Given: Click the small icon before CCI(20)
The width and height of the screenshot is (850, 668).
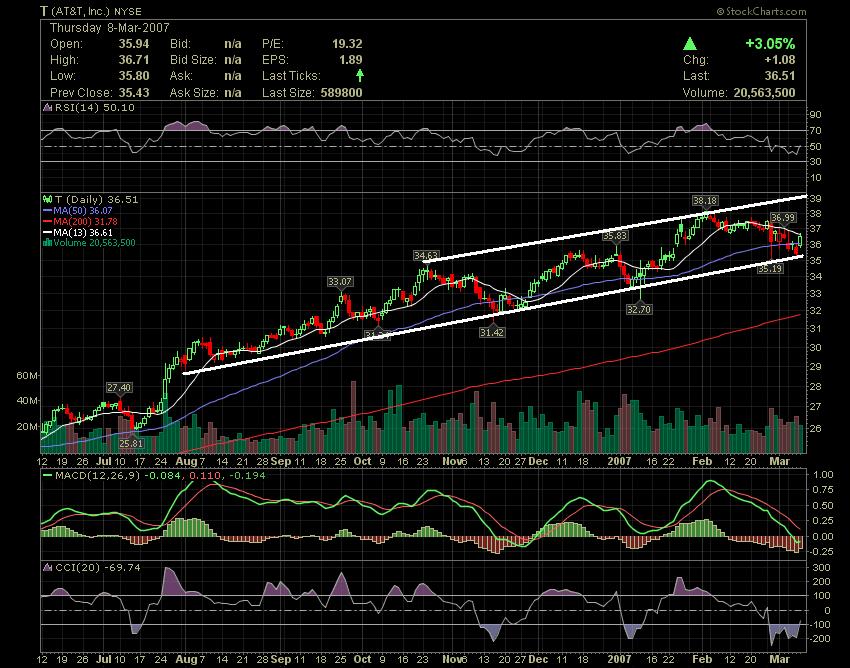Looking at the screenshot, I should [47, 567].
